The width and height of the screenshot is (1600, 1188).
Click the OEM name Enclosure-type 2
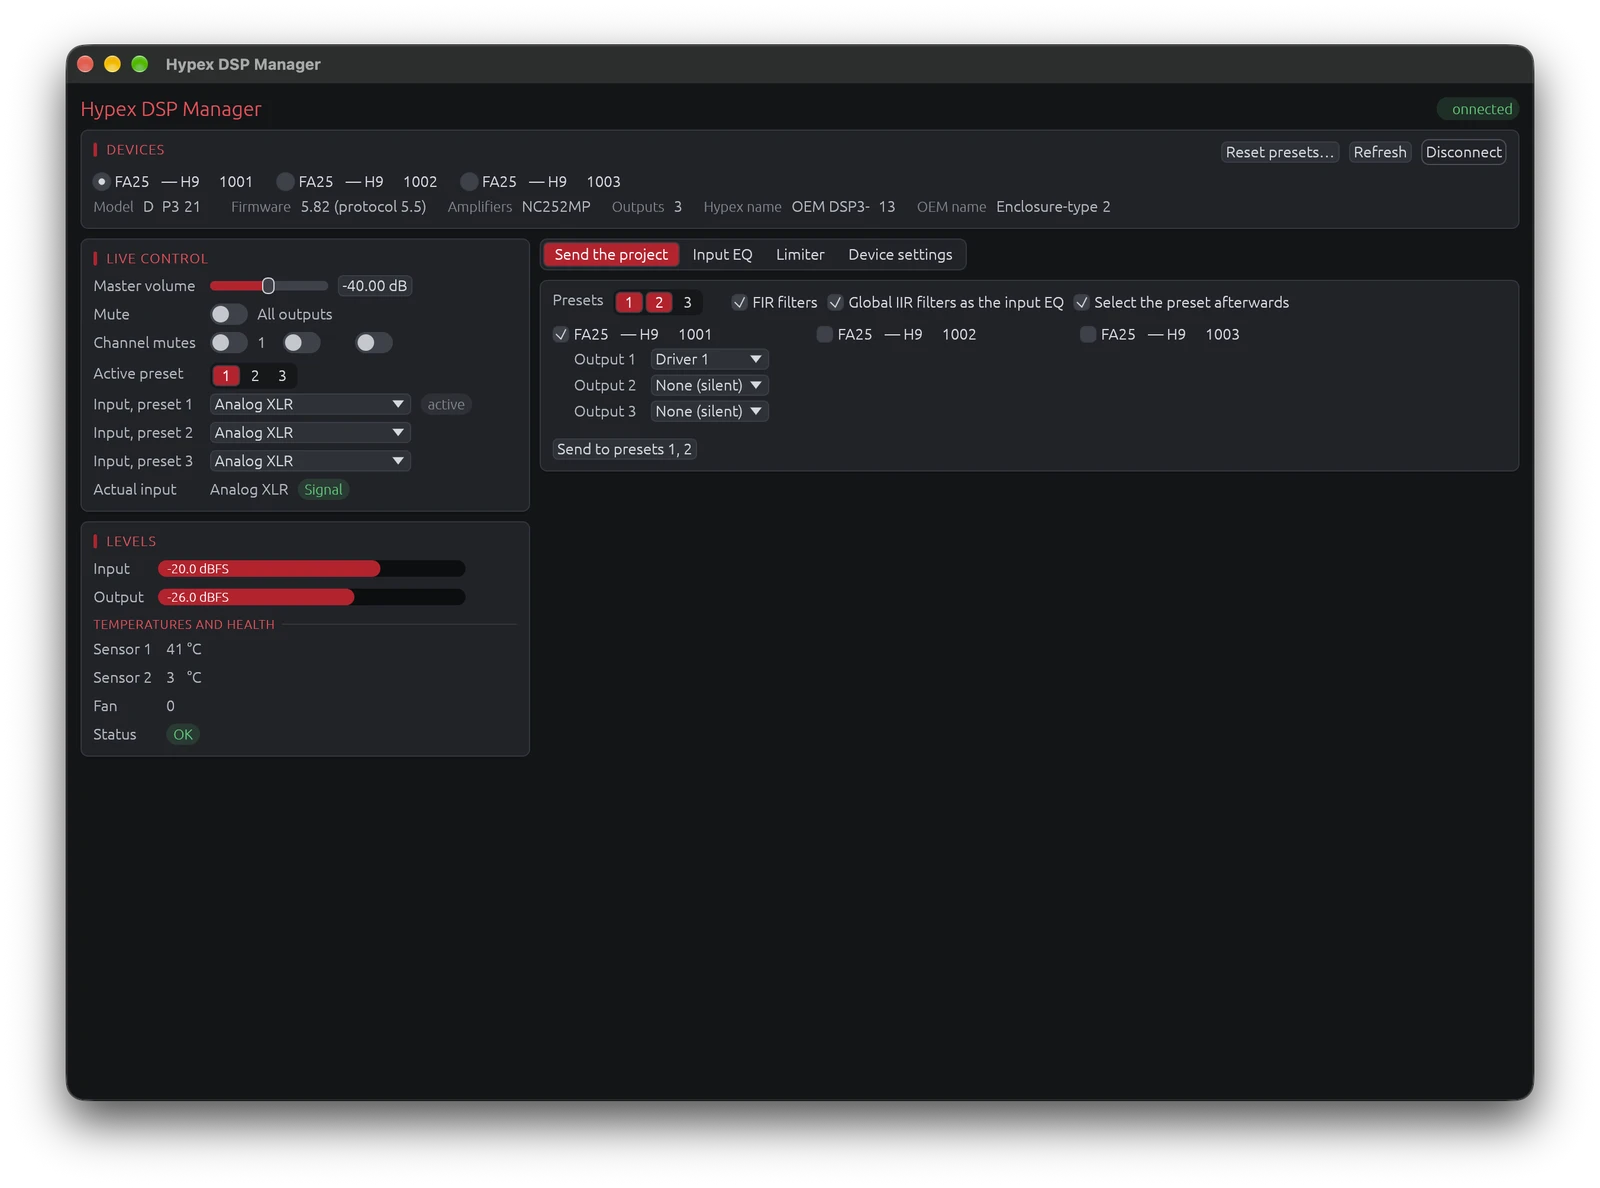(1053, 207)
